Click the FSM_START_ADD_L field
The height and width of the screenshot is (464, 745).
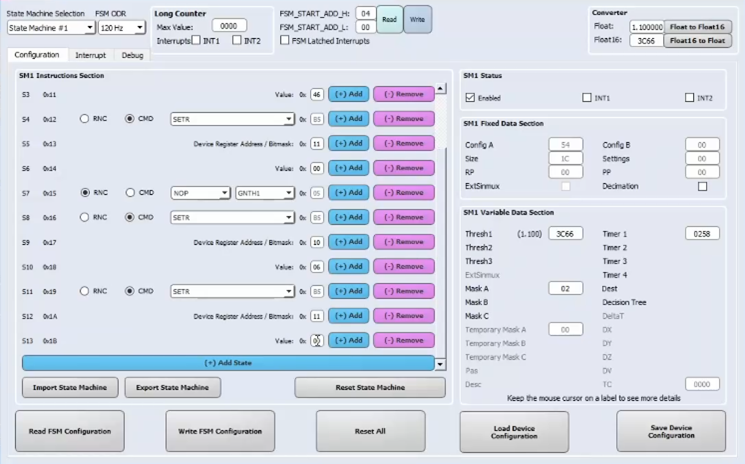(365, 27)
